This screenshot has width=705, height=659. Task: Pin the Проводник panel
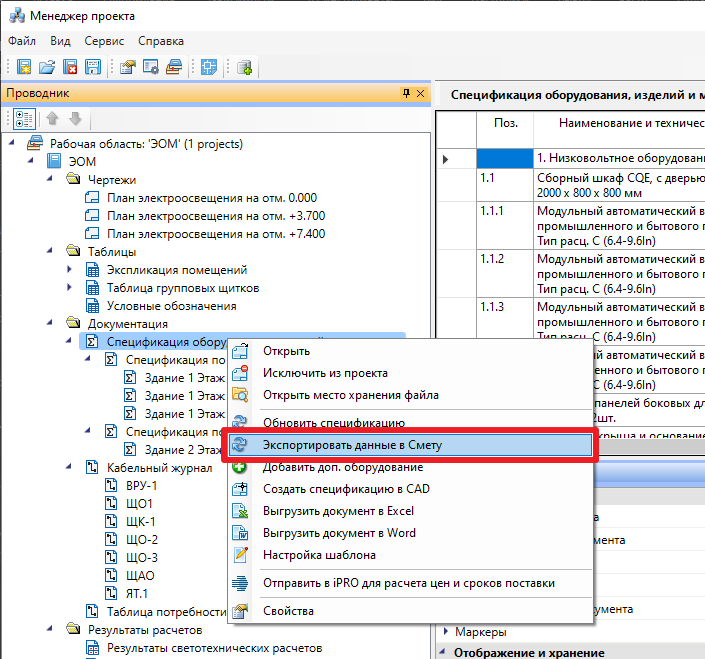click(406, 93)
